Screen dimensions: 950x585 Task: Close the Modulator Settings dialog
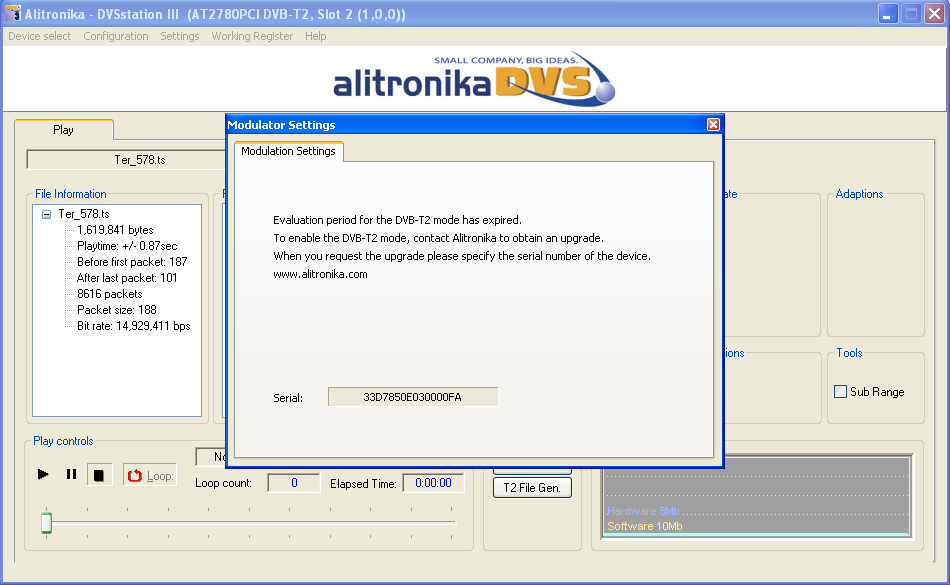click(x=713, y=124)
